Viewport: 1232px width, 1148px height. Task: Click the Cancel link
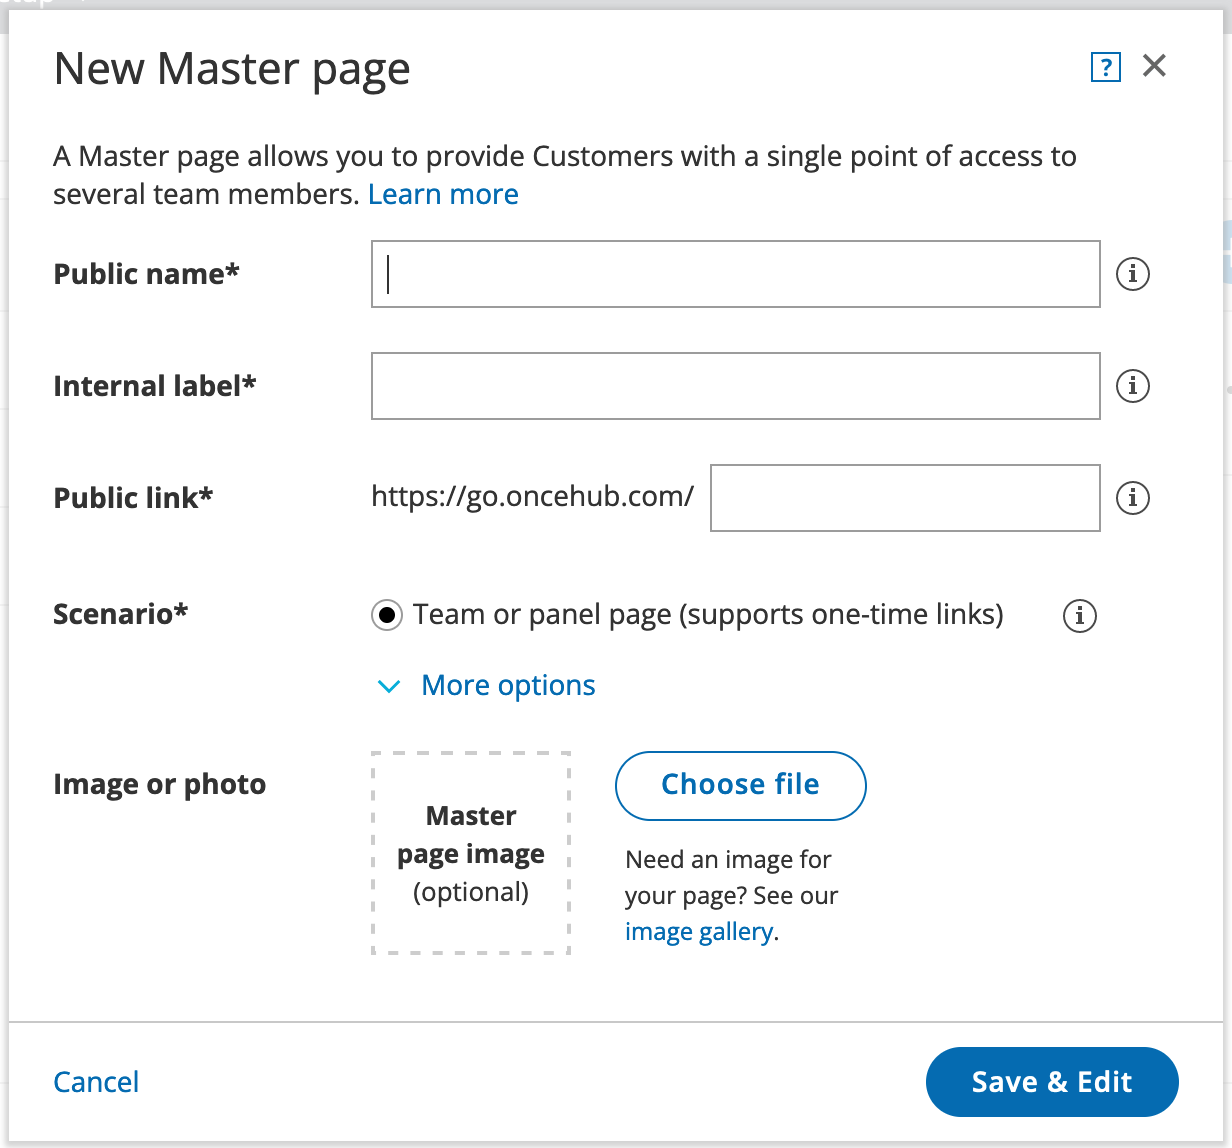(x=96, y=1082)
